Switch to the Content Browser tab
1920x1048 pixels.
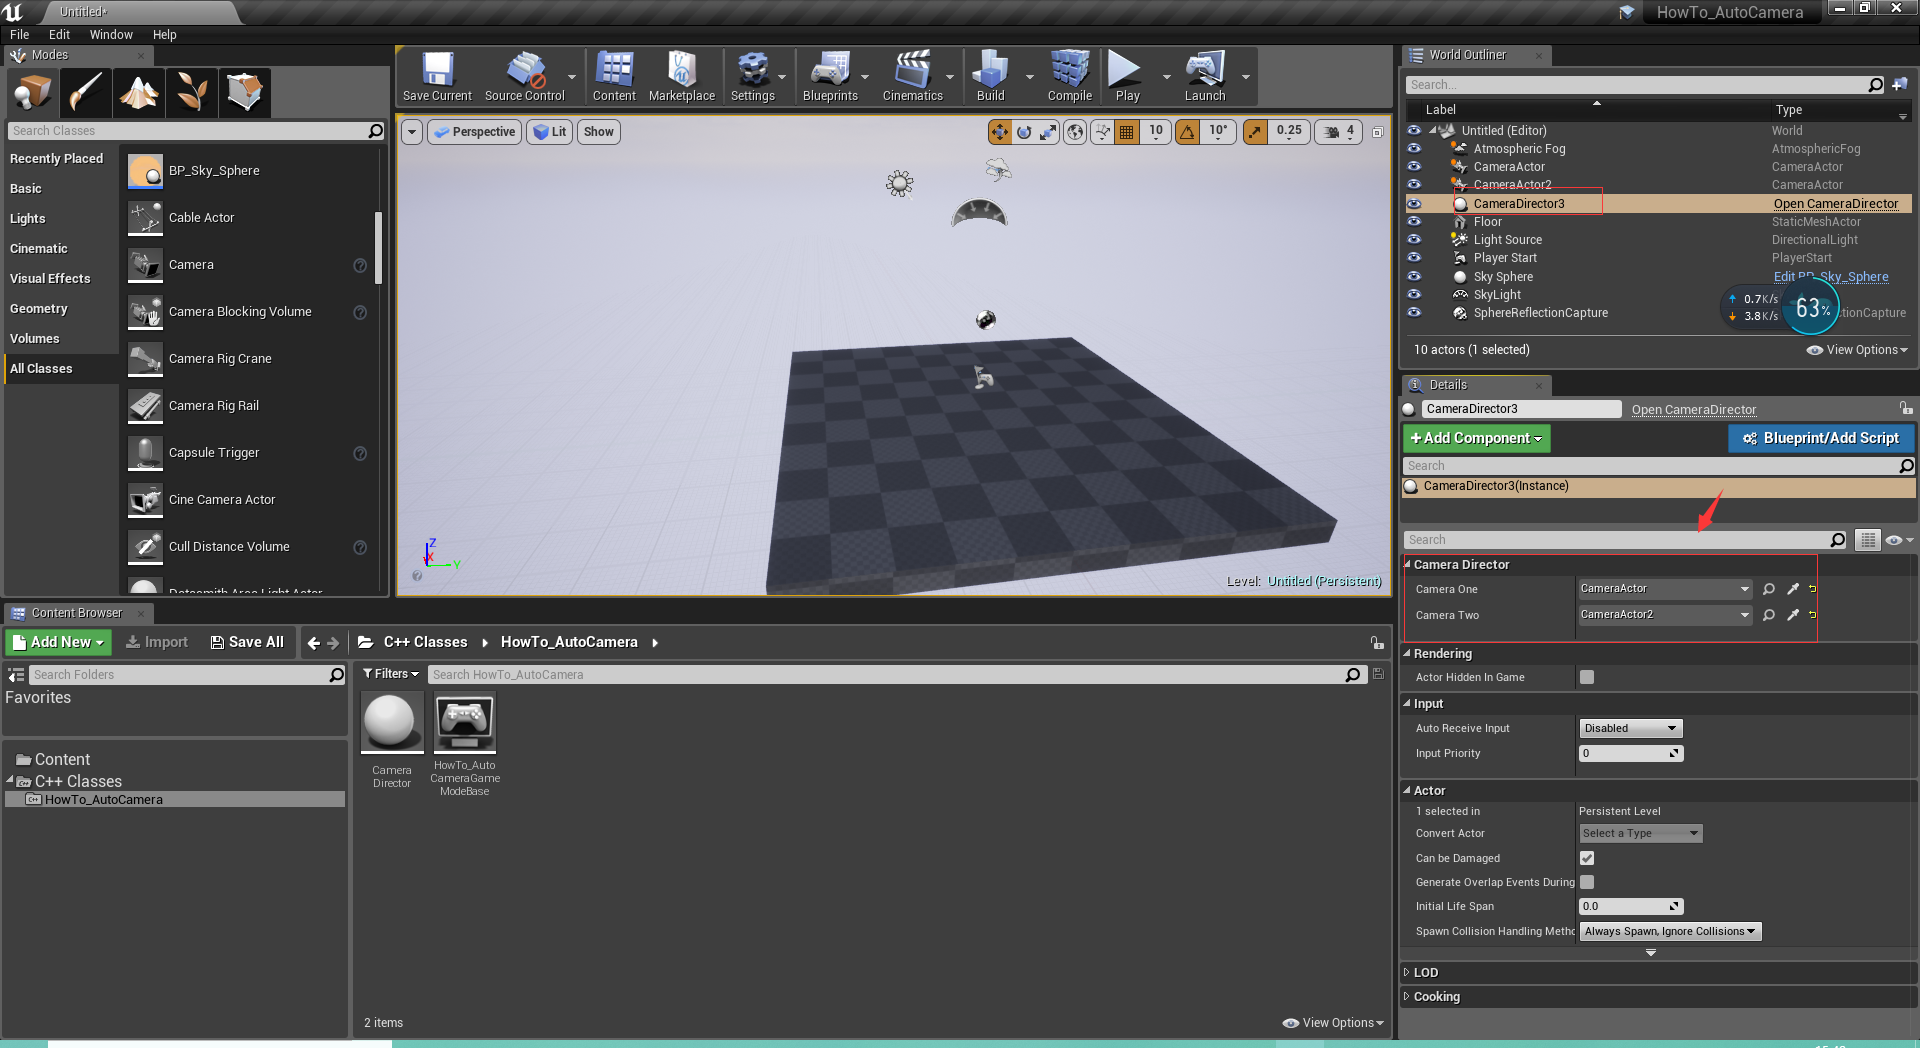coord(76,613)
